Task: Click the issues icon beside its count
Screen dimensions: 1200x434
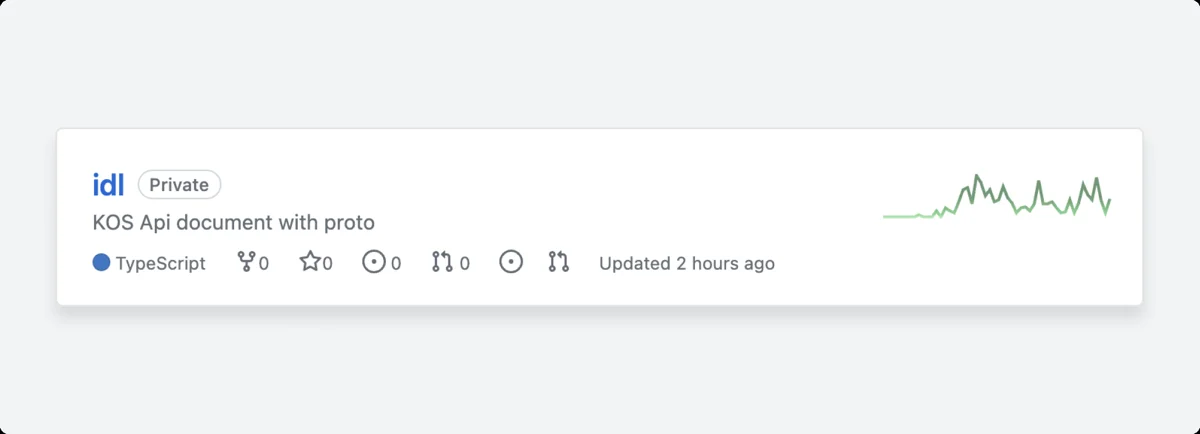Action: click(x=374, y=263)
